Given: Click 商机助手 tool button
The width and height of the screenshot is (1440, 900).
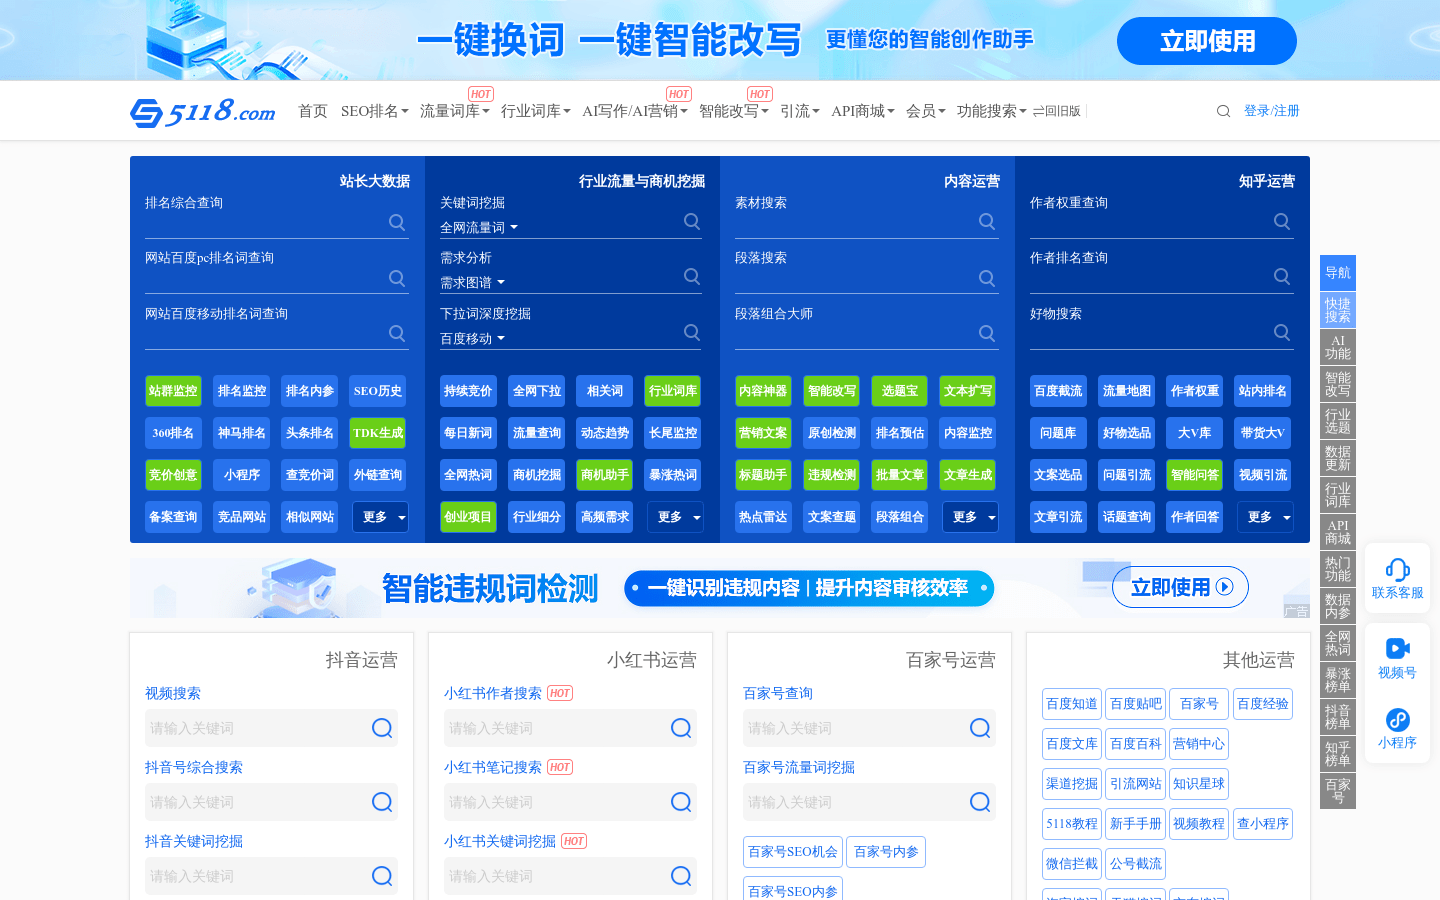Looking at the screenshot, I should click(604, 475).
